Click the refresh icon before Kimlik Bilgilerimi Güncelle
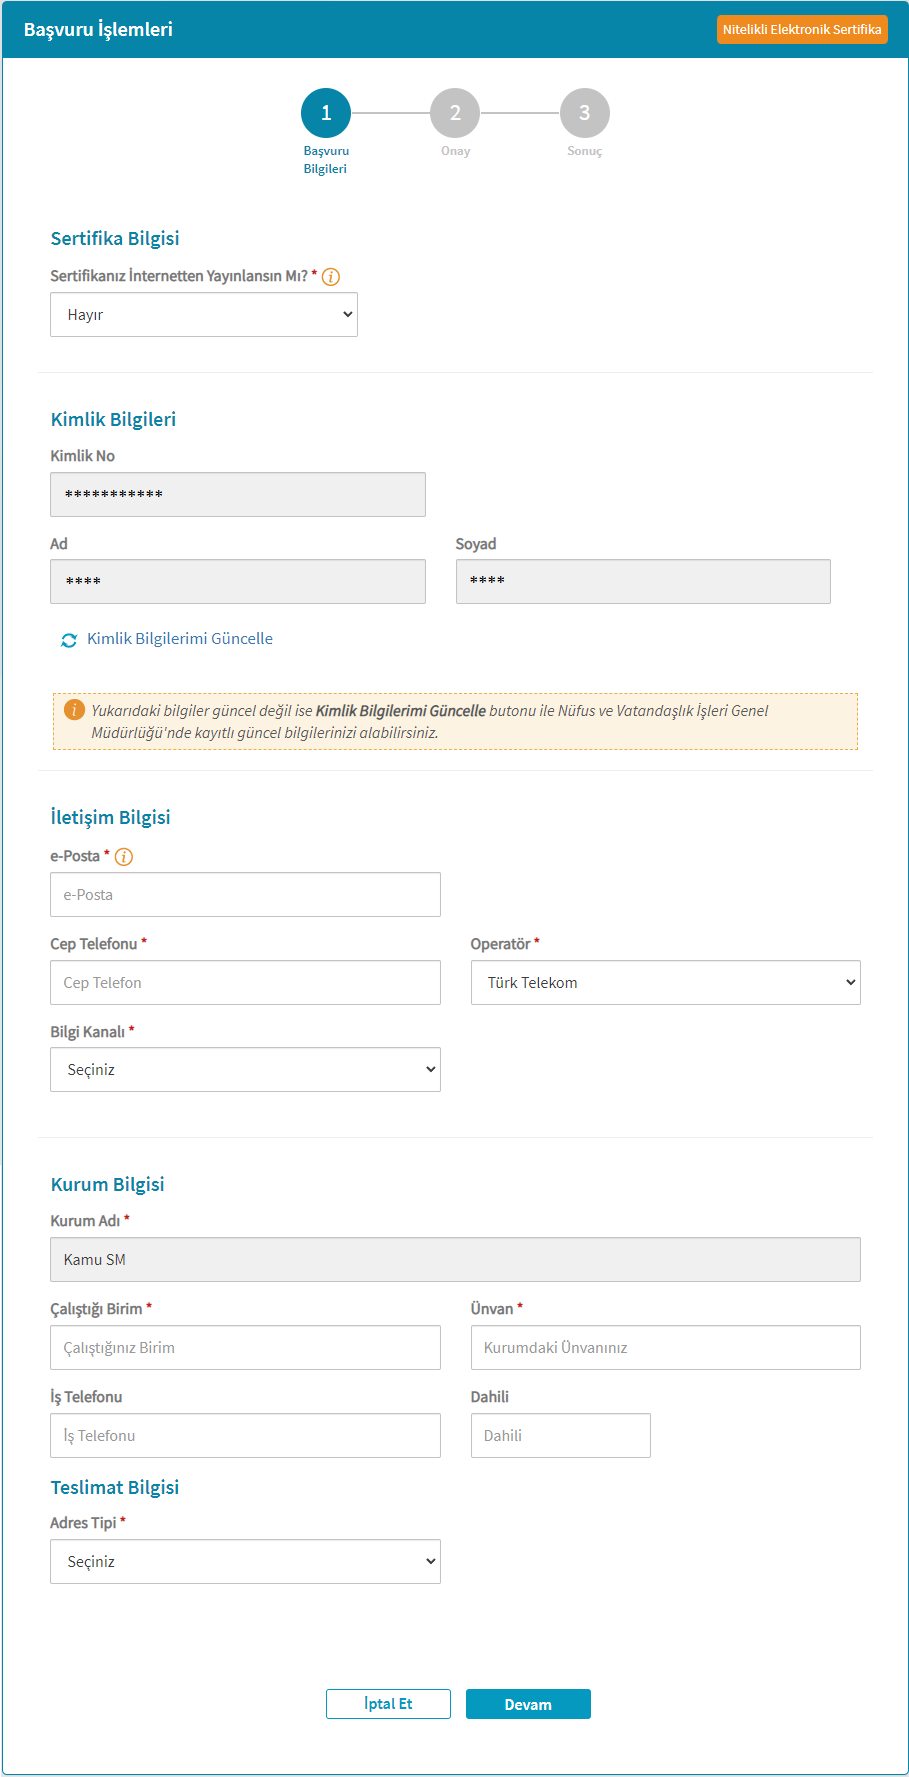909x1777 pixels. tap(69, 640)
